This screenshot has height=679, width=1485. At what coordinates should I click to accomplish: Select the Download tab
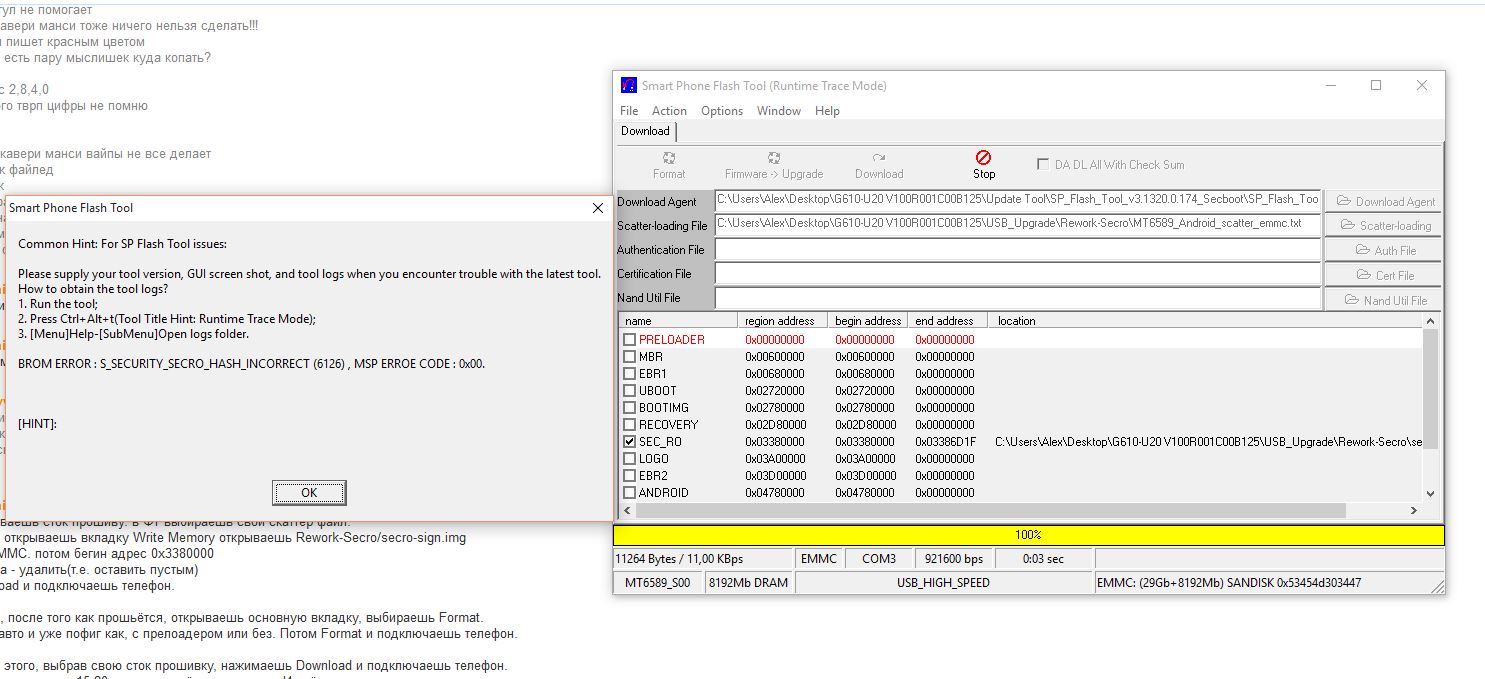pos(645,131)
